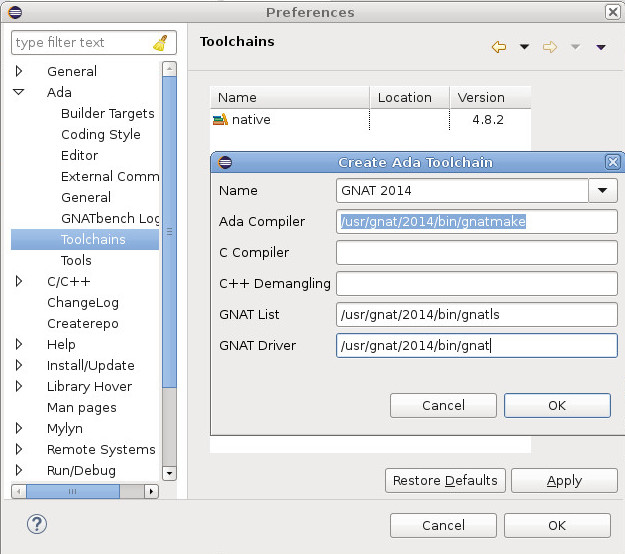Expand the C/C++ tree node
Screen dimensions: 625x554
point(18,281)
